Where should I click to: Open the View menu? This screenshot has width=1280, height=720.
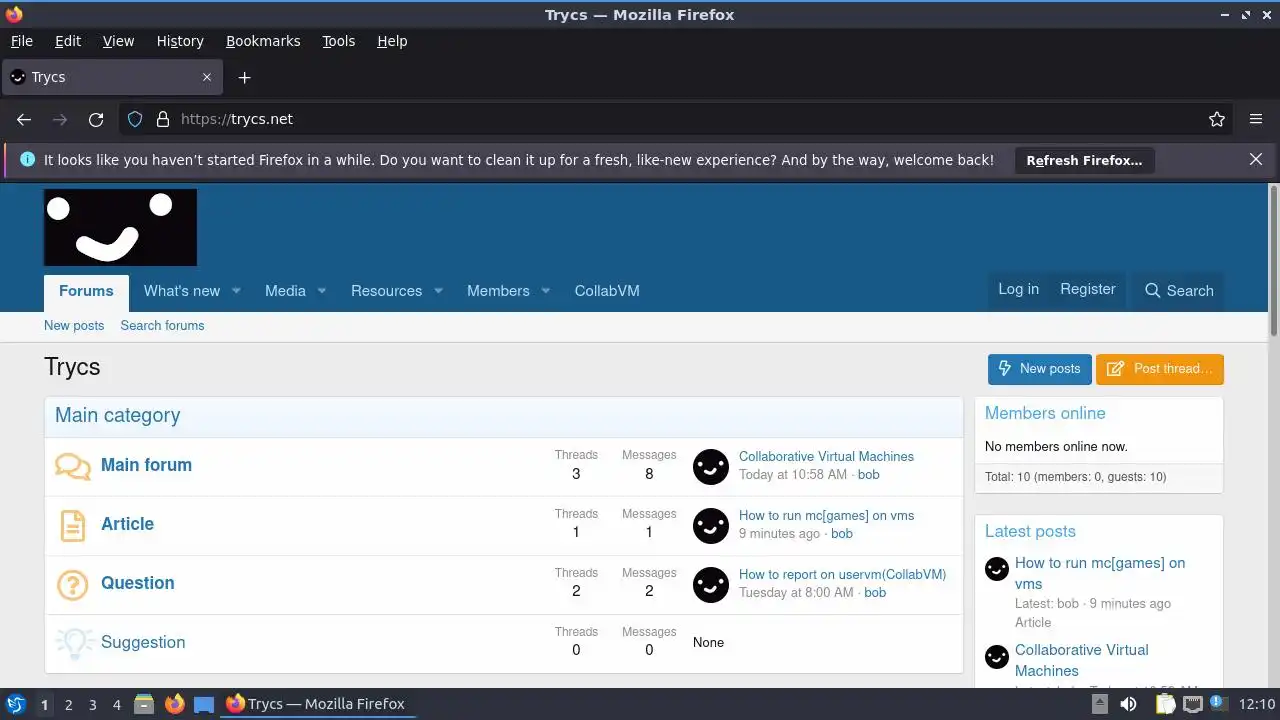click(118, 41)
